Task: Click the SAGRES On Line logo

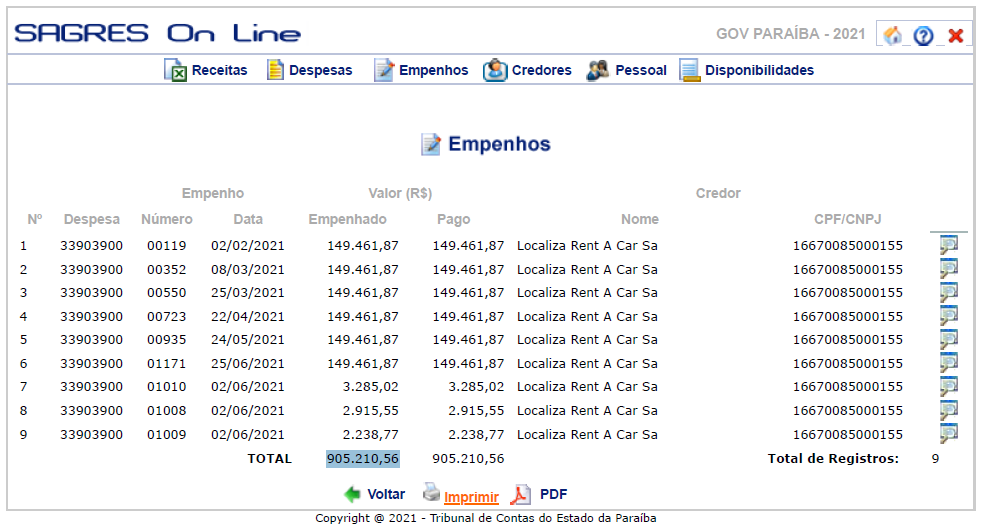Action: point(157,33)
